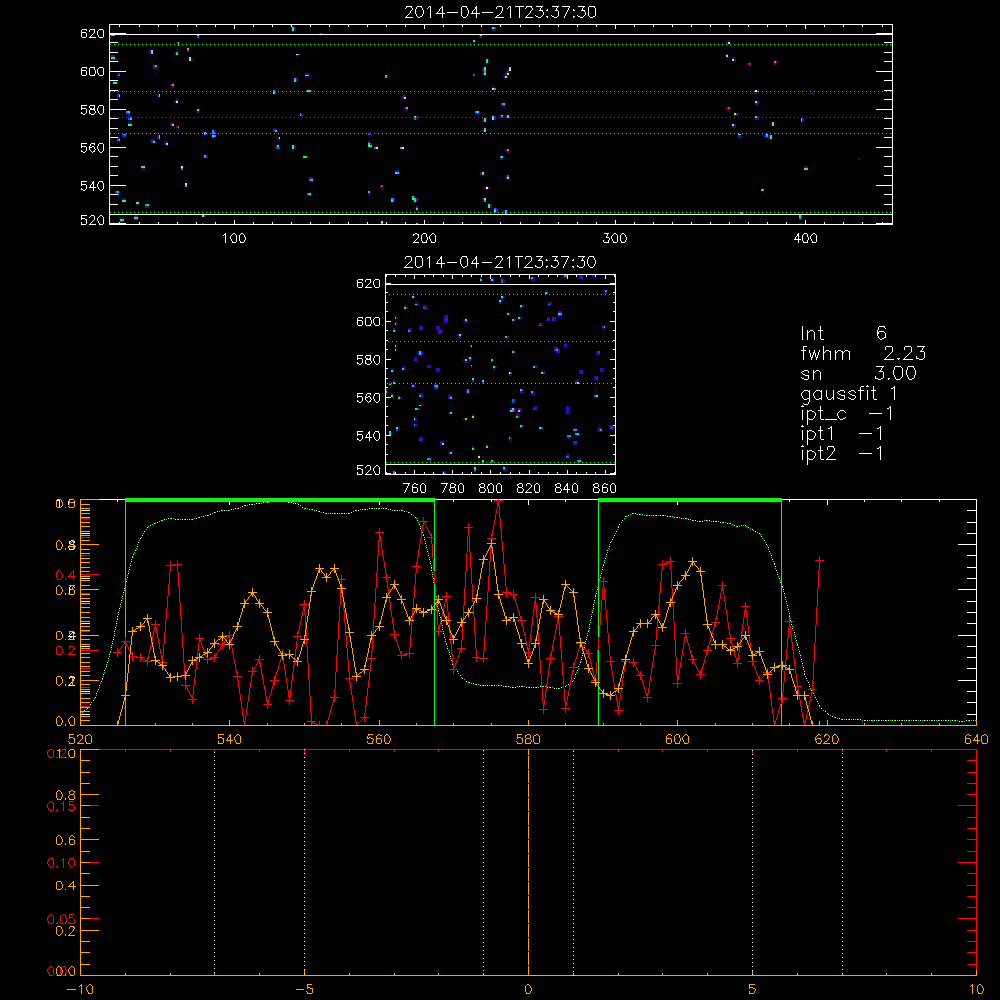Click x-axis label 200 on top plot
Screen dimensions: 1000x1000
coord(424,239)
